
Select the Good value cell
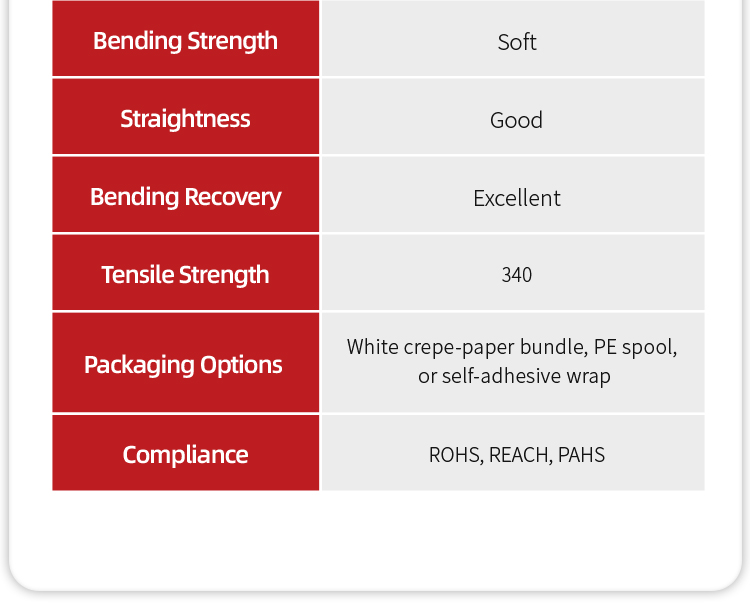pos(513,116)
